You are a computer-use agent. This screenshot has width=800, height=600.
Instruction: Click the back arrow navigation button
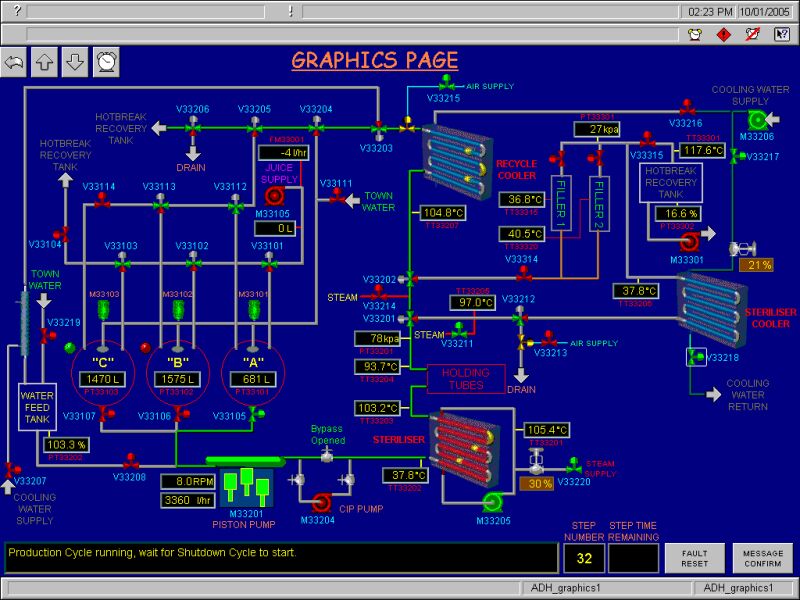pyautogui.click(x=15, y=62)
